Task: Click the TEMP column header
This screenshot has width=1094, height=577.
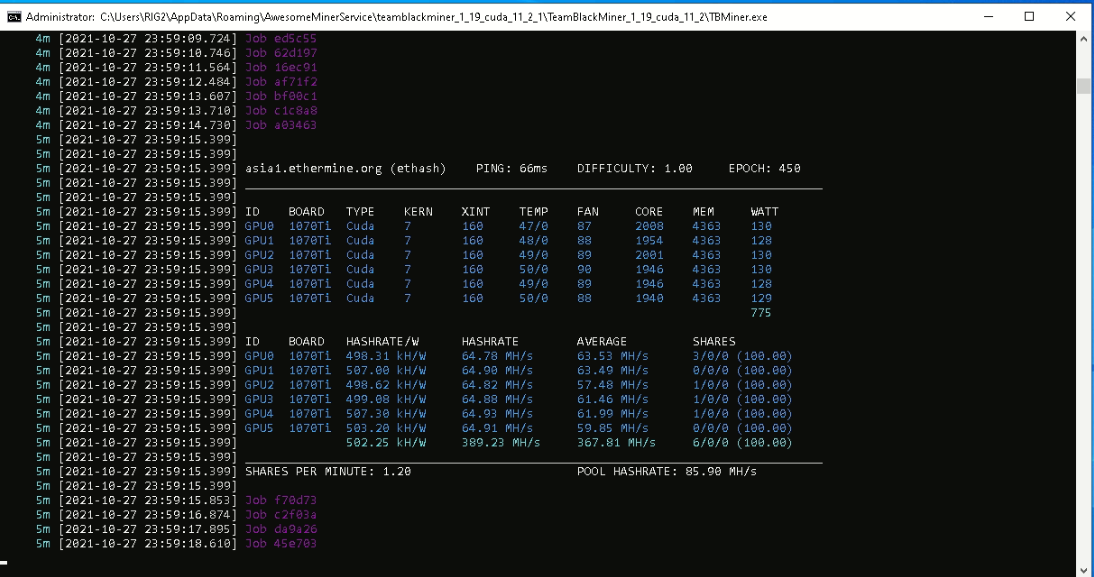Action: click(533, 211)
